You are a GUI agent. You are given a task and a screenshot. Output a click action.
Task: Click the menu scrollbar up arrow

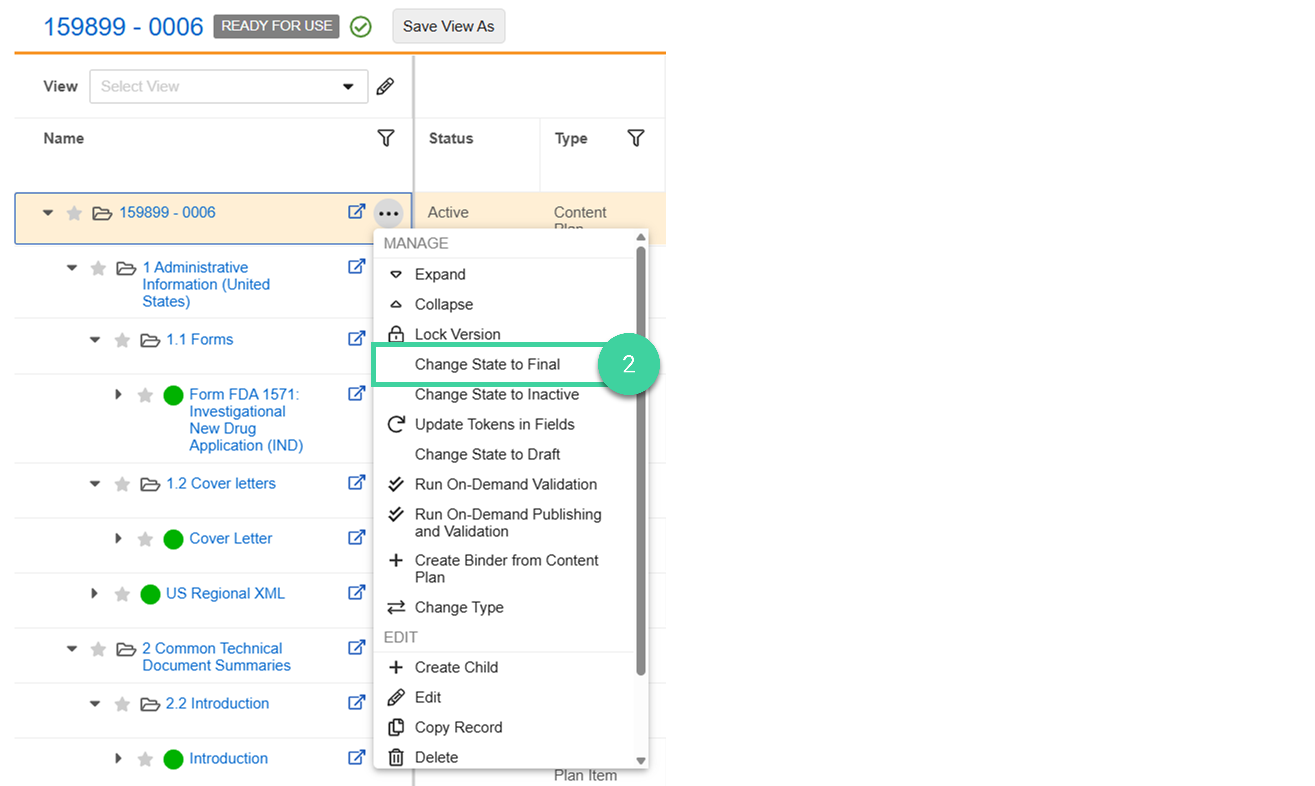(x=641, y=238)
